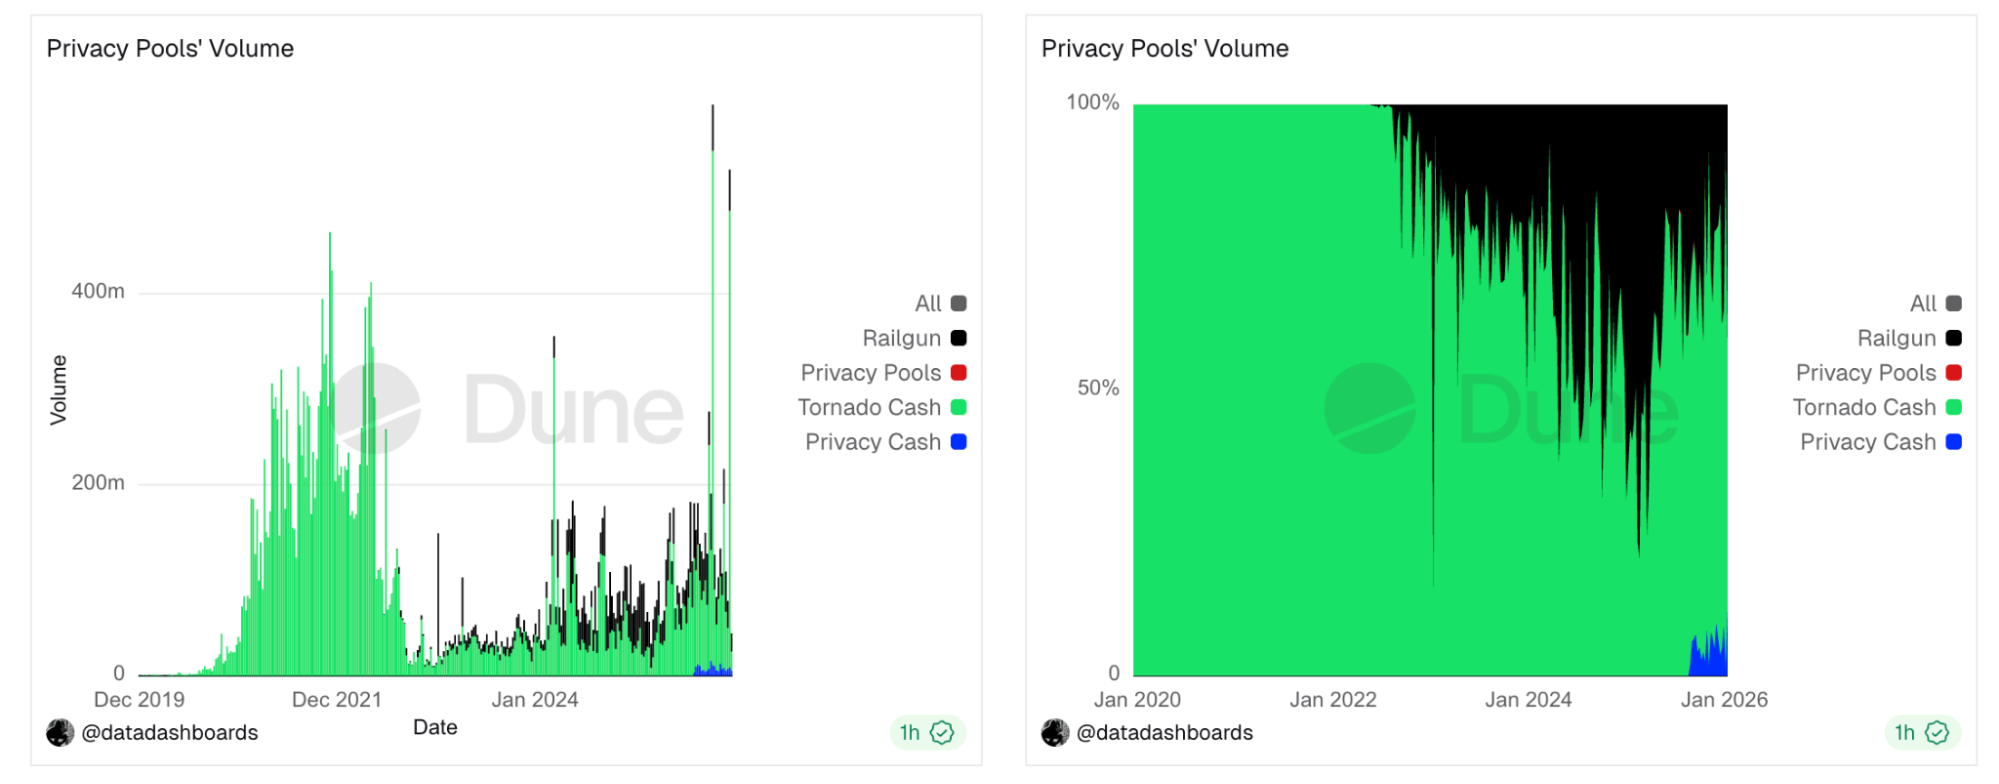Click the @datadashboards avatar under the right chart
This screenshot has width=1999, height=784.
click(x=1056, y=732)
